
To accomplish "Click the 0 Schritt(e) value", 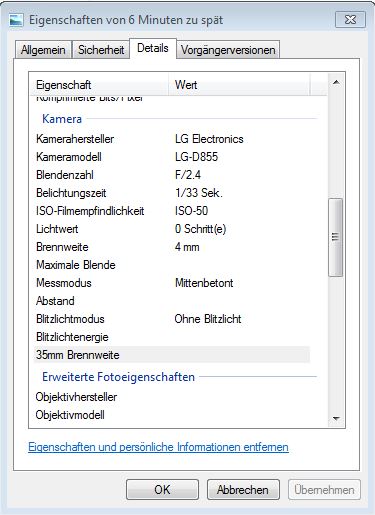I will click(x=200, y=229).
